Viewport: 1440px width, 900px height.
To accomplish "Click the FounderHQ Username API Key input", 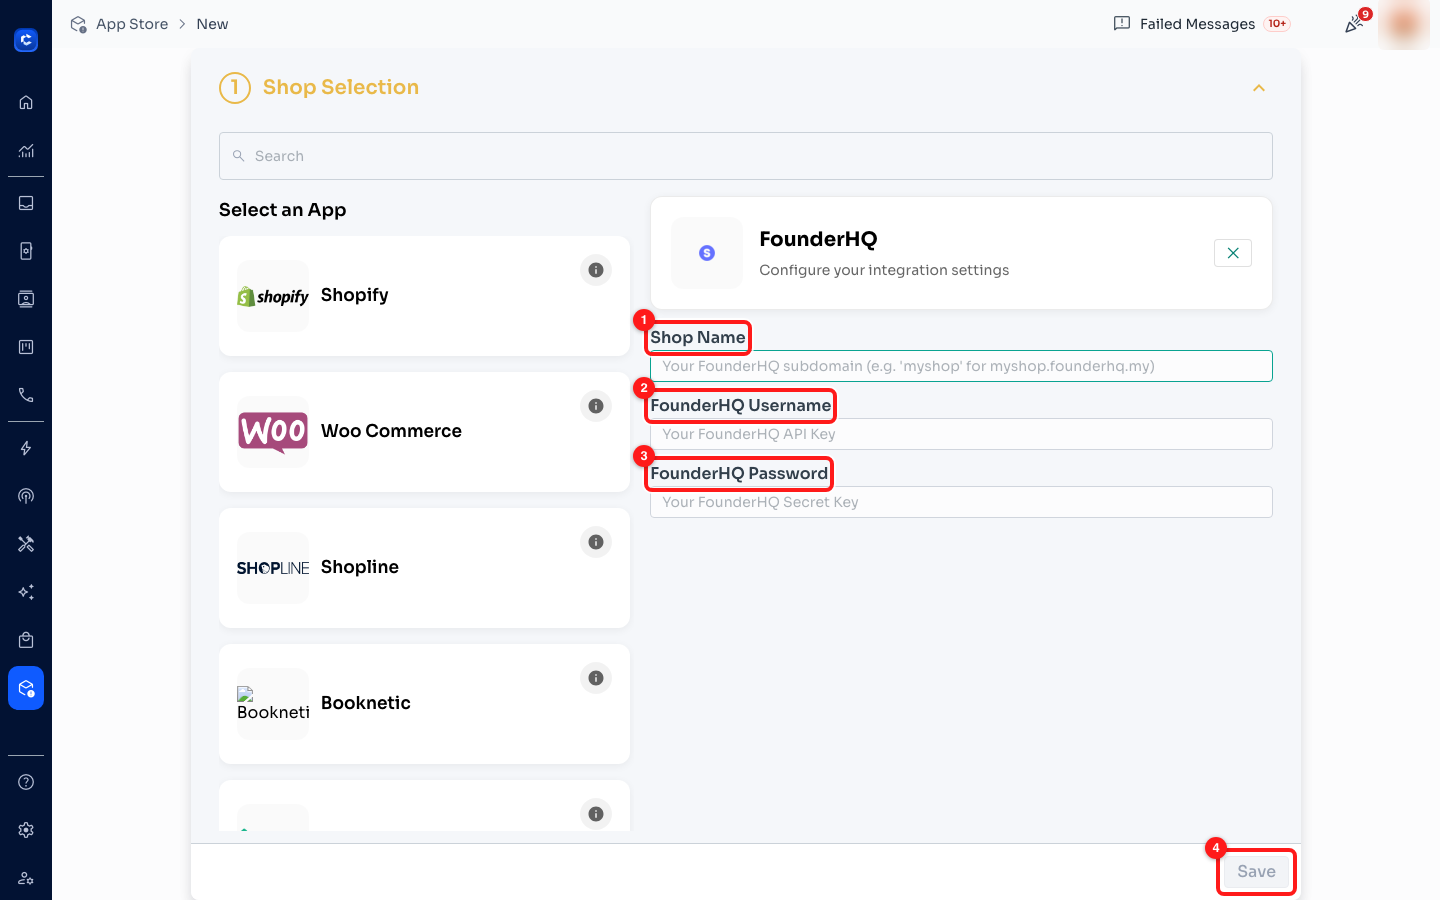I will (x=961, y=434).
